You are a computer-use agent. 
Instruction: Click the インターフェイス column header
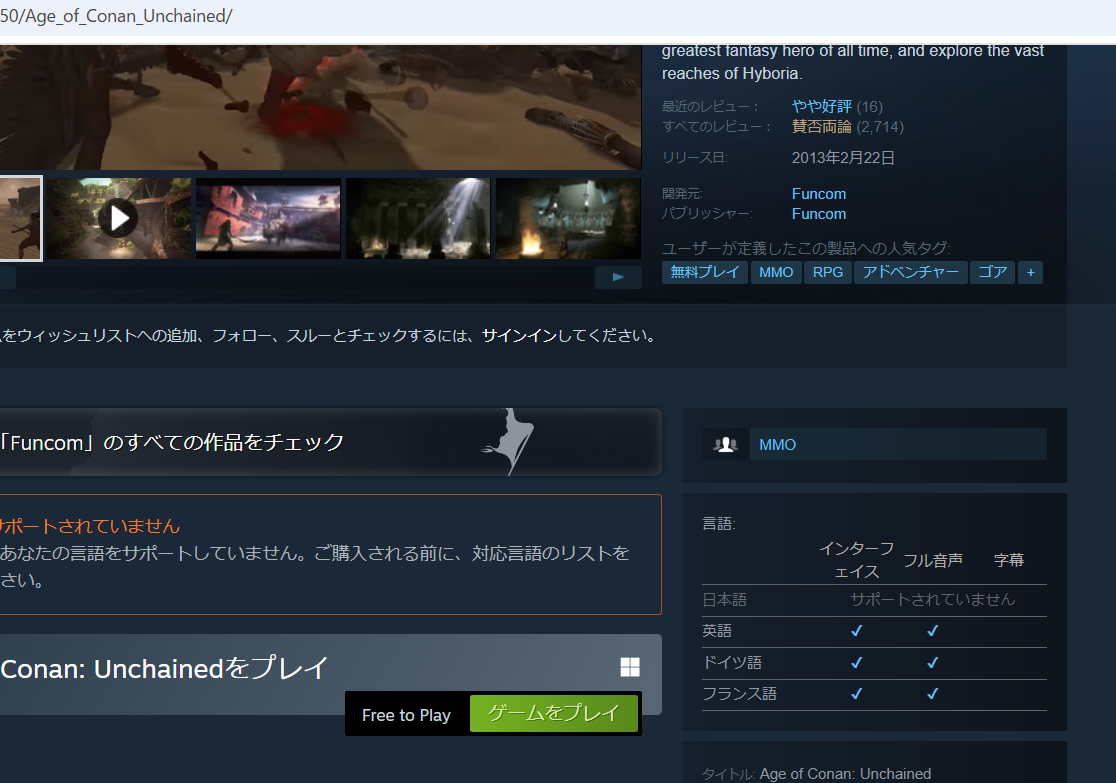tap(856, 559)
